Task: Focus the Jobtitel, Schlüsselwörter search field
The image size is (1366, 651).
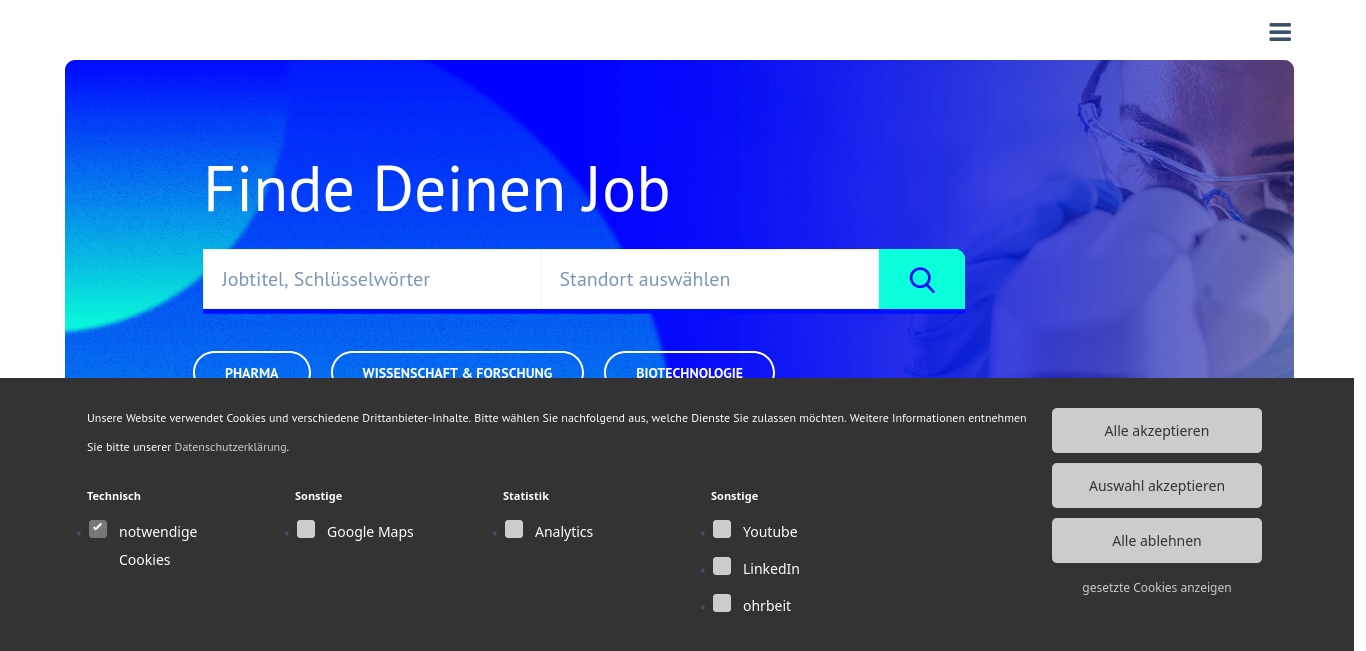Action: pos(372,279)
